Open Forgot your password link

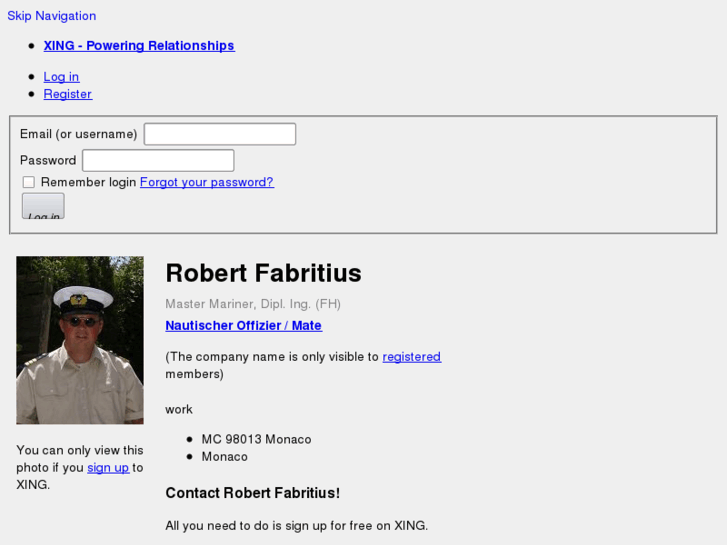207,182
